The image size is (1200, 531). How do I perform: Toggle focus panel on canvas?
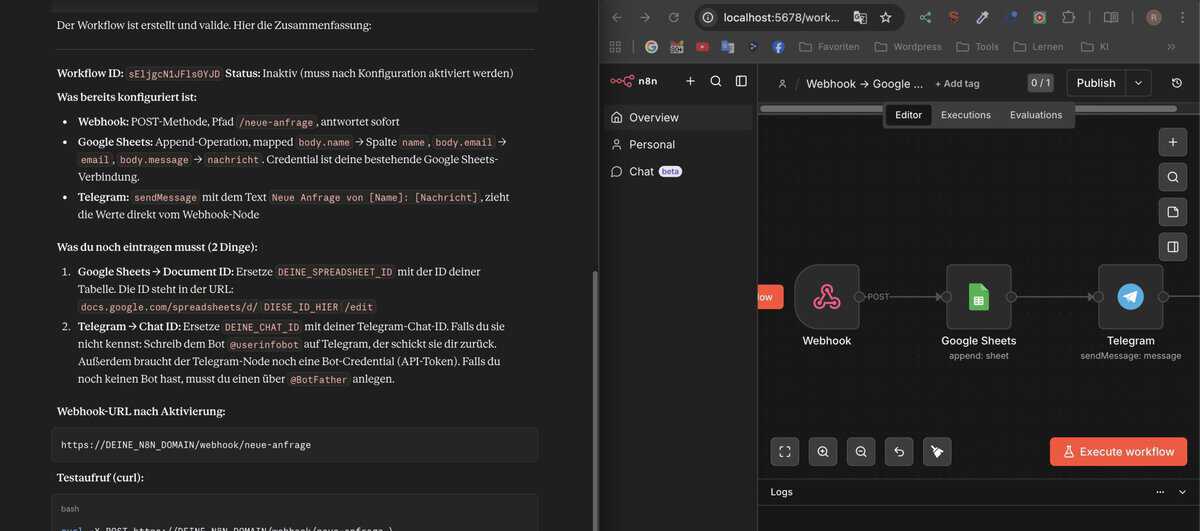pos(1173,247)
